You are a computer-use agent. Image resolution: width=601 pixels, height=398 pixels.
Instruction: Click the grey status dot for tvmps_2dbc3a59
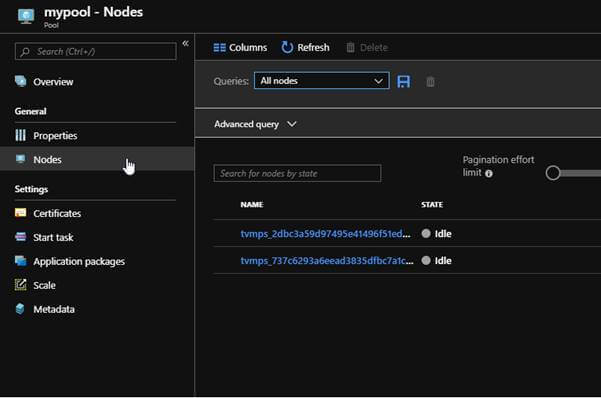tap(426, 234)
